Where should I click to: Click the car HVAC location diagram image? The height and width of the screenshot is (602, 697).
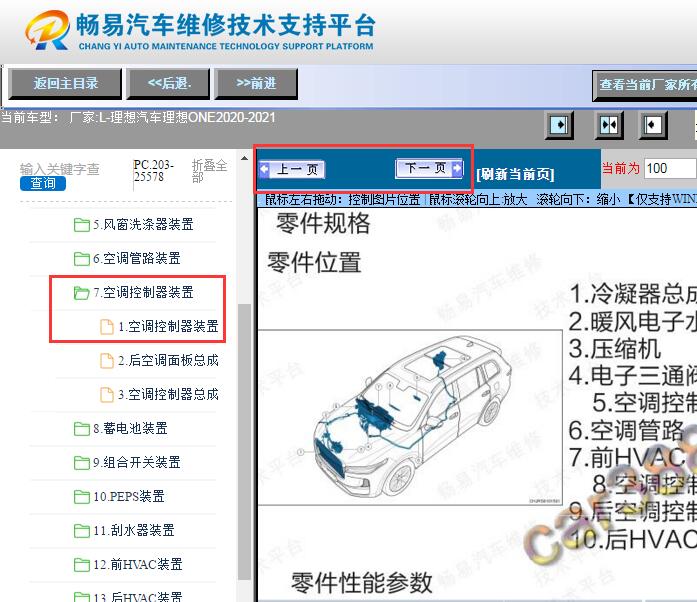pos(410,417)
